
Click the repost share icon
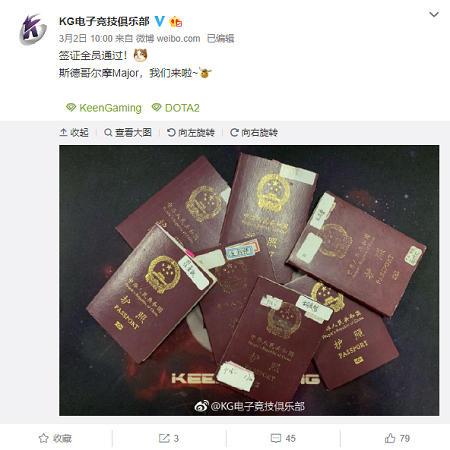point(164,438)
